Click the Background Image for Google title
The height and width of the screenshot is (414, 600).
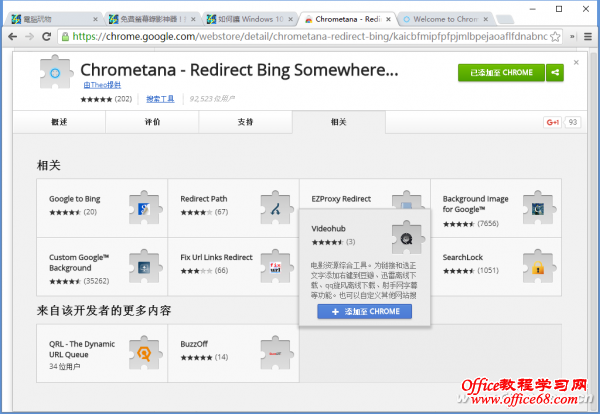tap(476, 204)
